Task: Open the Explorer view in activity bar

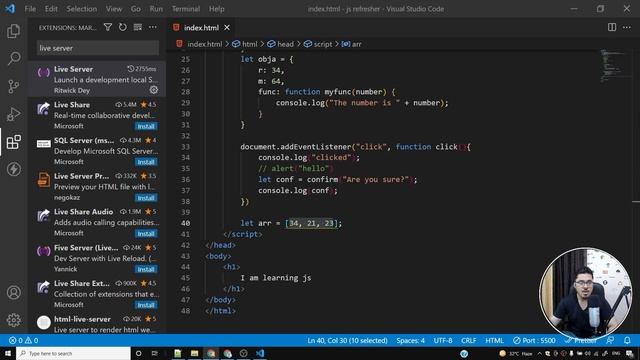Action: click(13, 31)
